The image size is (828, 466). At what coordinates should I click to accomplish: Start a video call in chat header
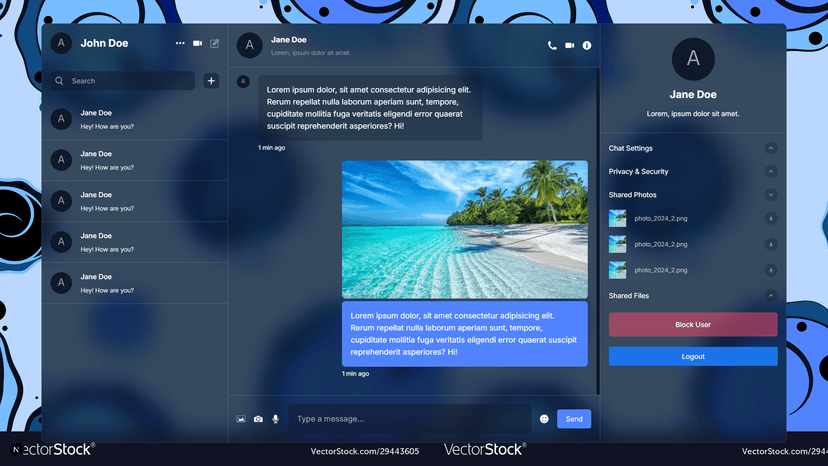[x=569, y=45]
